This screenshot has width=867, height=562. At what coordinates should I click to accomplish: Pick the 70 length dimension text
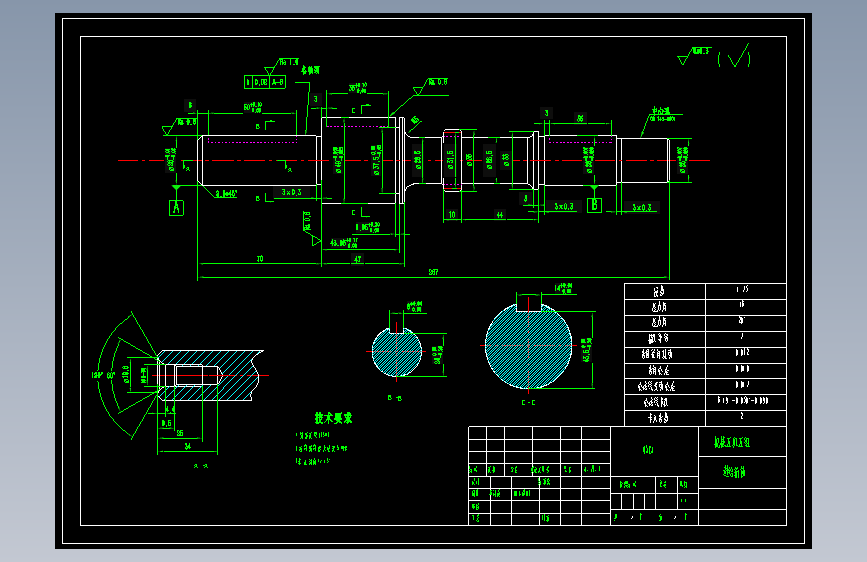coord(260,258)
